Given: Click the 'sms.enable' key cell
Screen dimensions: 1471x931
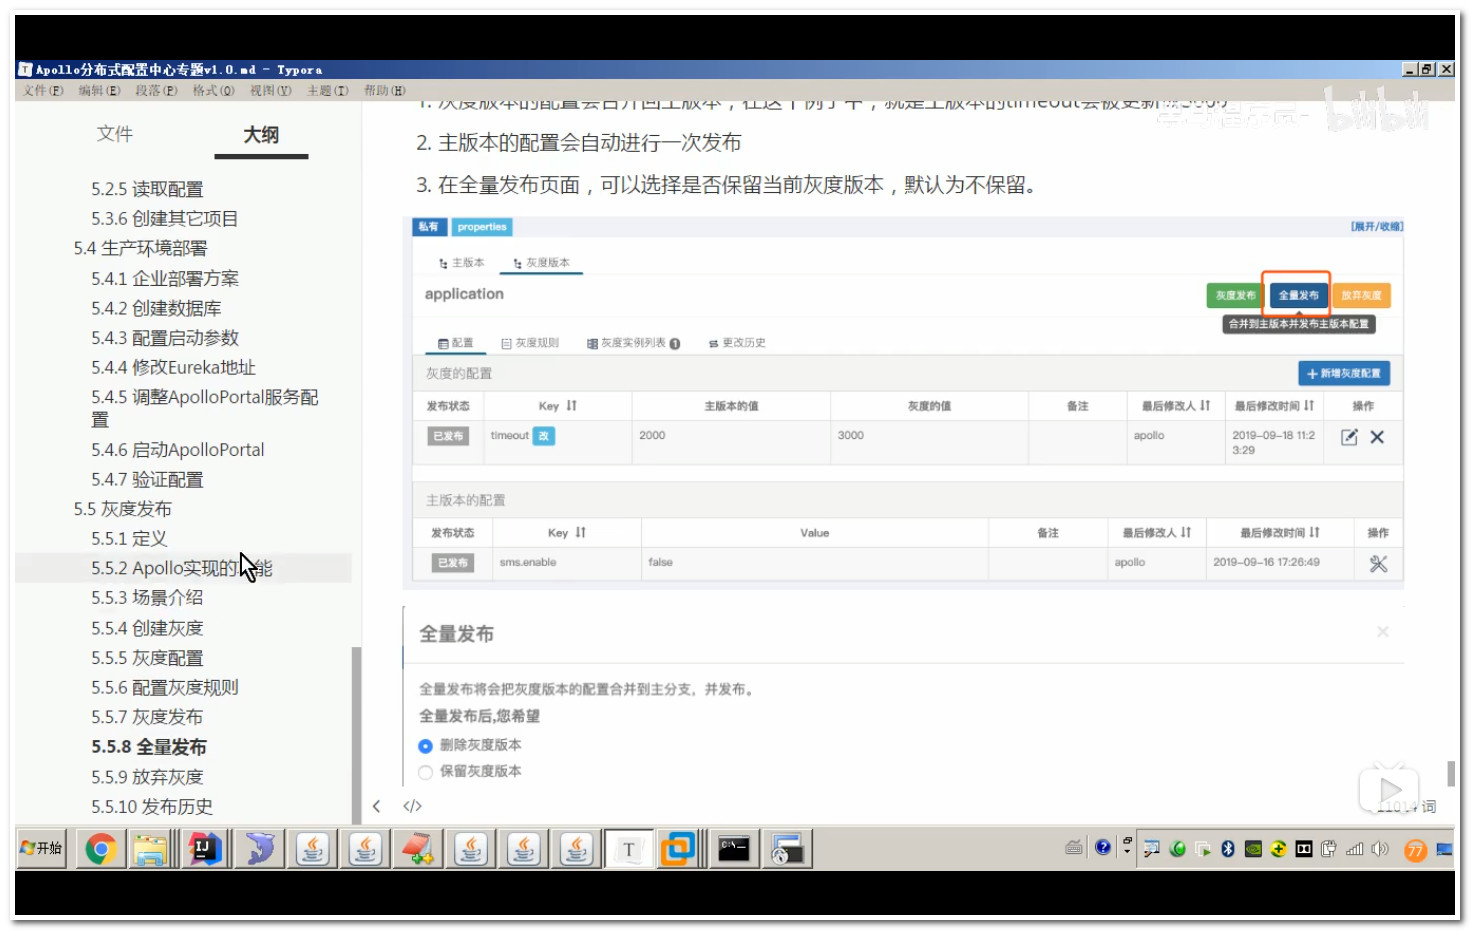Looking at the screenshot, I should click(x=566, y=563).
